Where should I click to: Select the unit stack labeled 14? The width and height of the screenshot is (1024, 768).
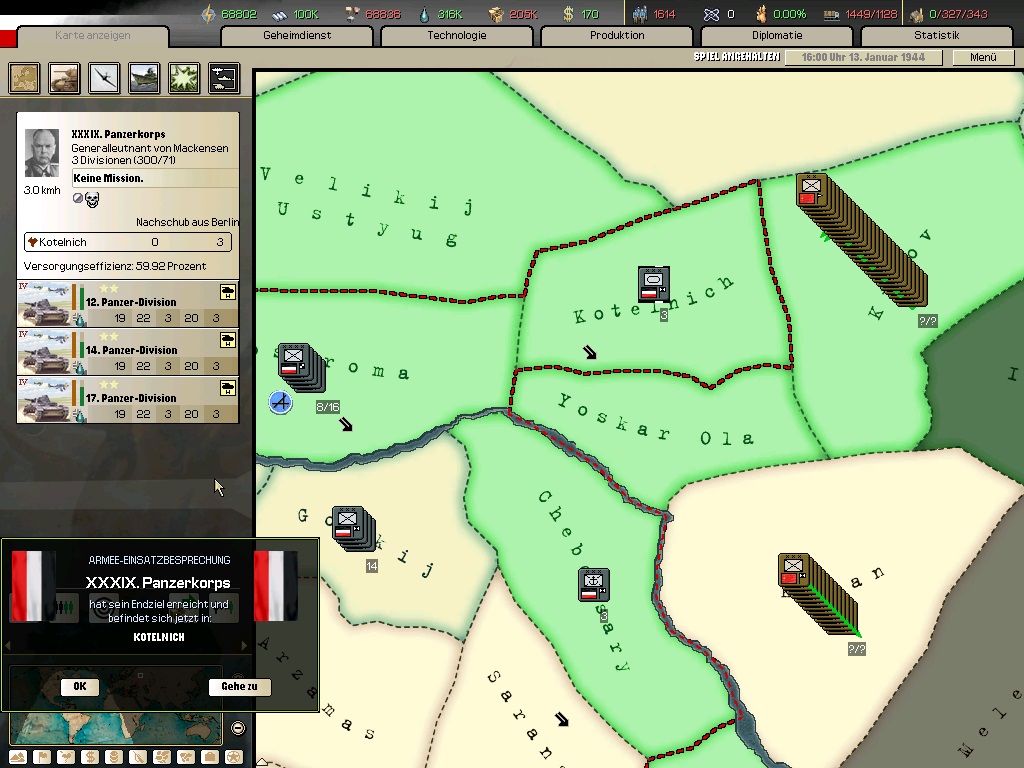(x=353, y=528)
